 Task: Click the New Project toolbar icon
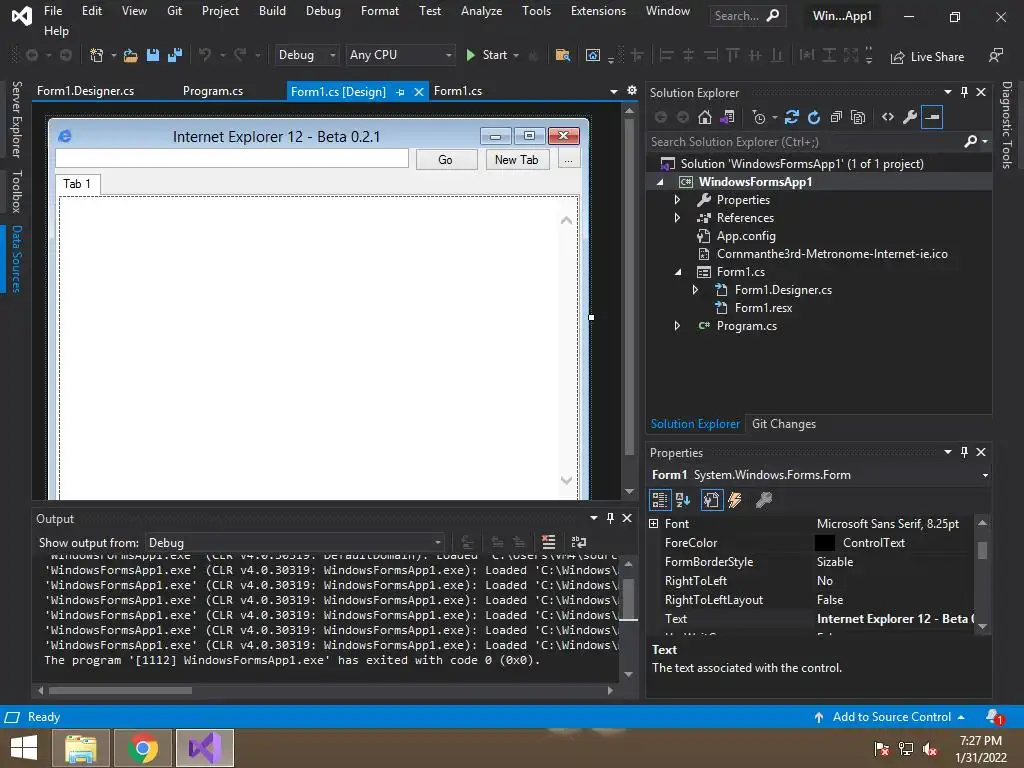pyautogui.click(x=97, y=56)
